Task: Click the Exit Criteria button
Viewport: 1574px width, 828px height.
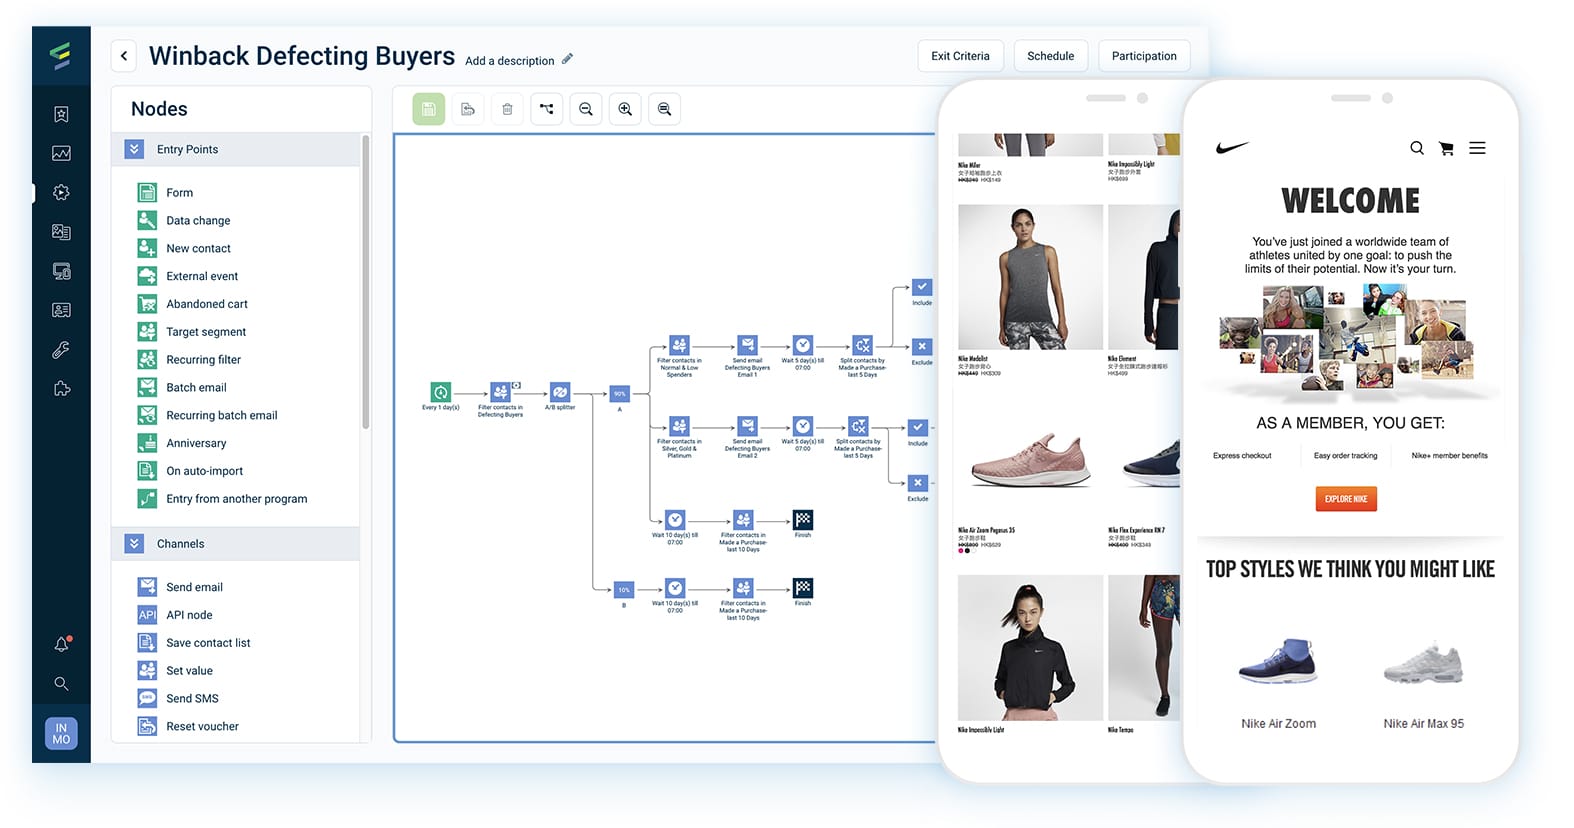Action: point(960,56)
